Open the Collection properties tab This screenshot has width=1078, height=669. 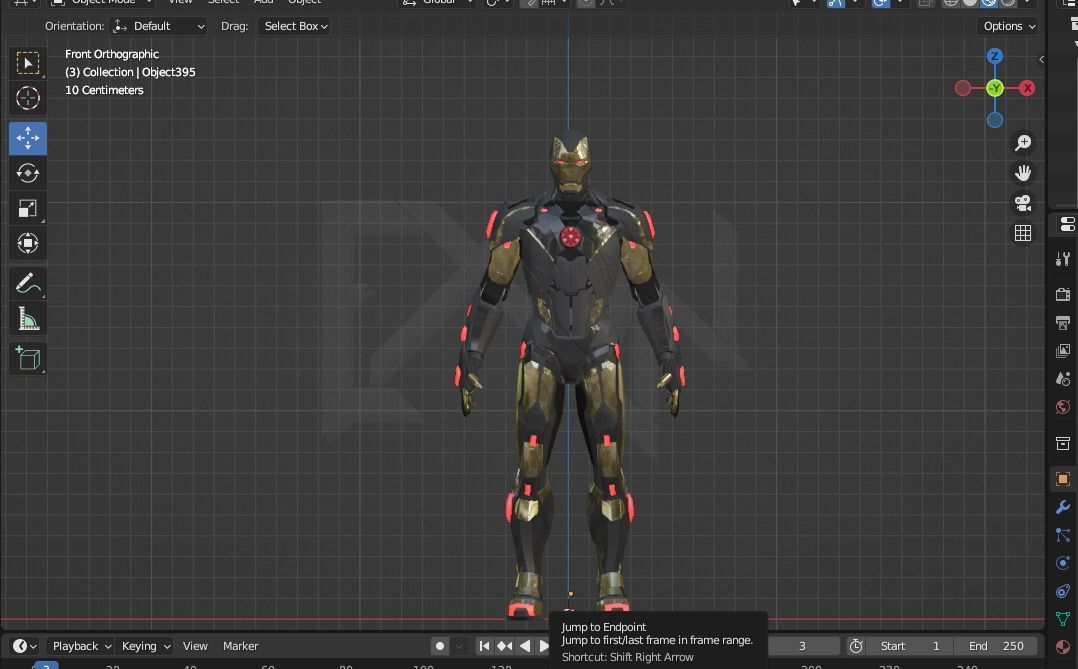pos(1063,443)
